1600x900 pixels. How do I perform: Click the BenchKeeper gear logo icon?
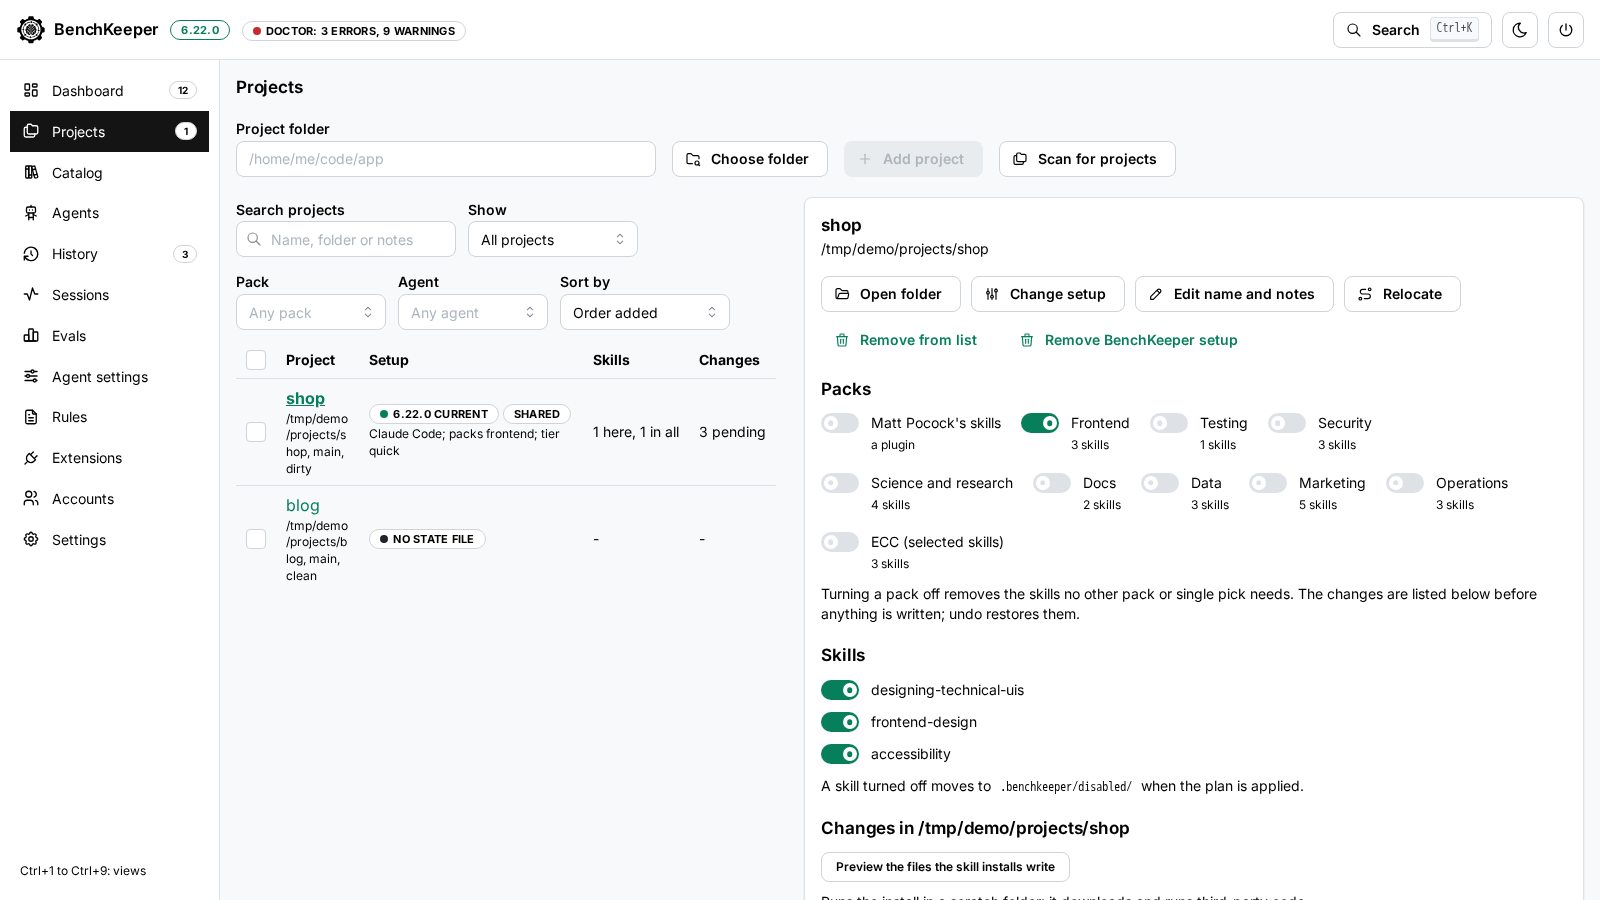(x=31, y=30)
